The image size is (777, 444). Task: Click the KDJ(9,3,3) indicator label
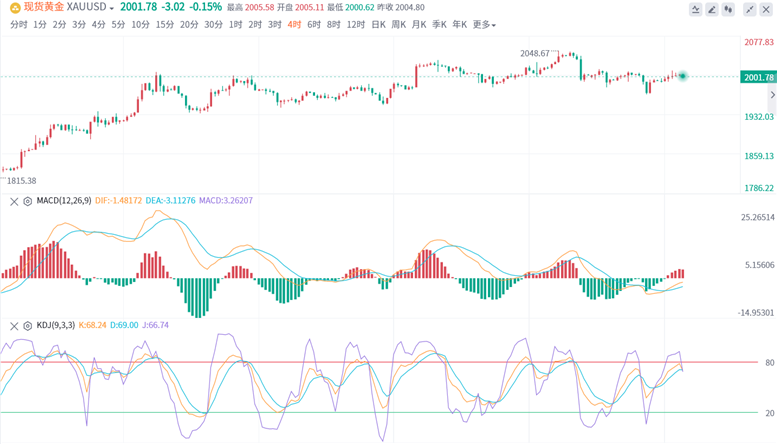pos(56,325)
